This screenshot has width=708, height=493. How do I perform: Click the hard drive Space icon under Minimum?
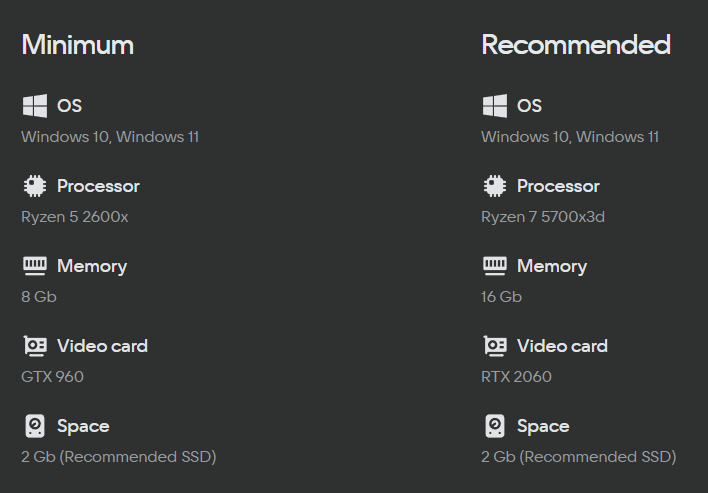pos(35,426)
